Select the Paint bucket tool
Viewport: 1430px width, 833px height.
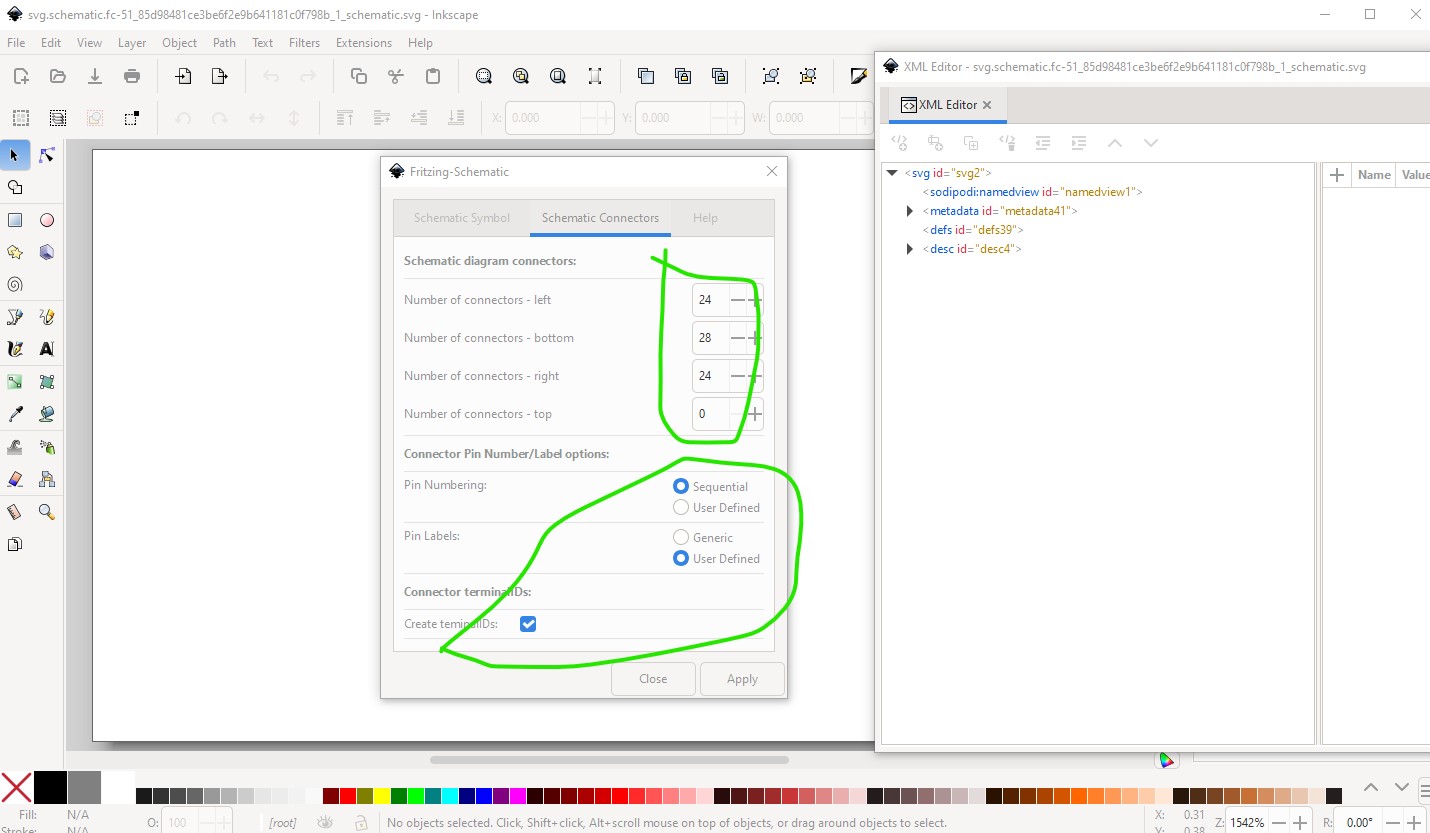pos(46,414)
